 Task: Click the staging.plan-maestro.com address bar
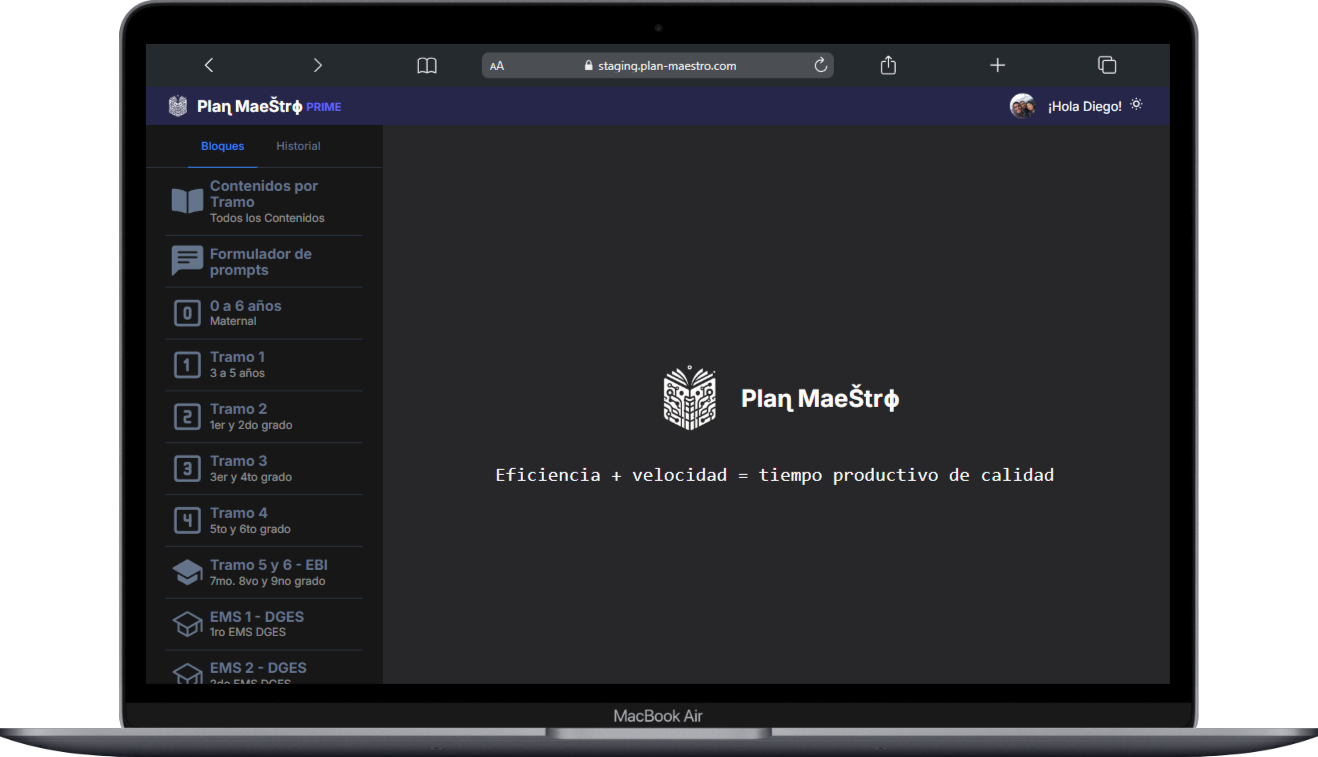[x=665, y=65]
